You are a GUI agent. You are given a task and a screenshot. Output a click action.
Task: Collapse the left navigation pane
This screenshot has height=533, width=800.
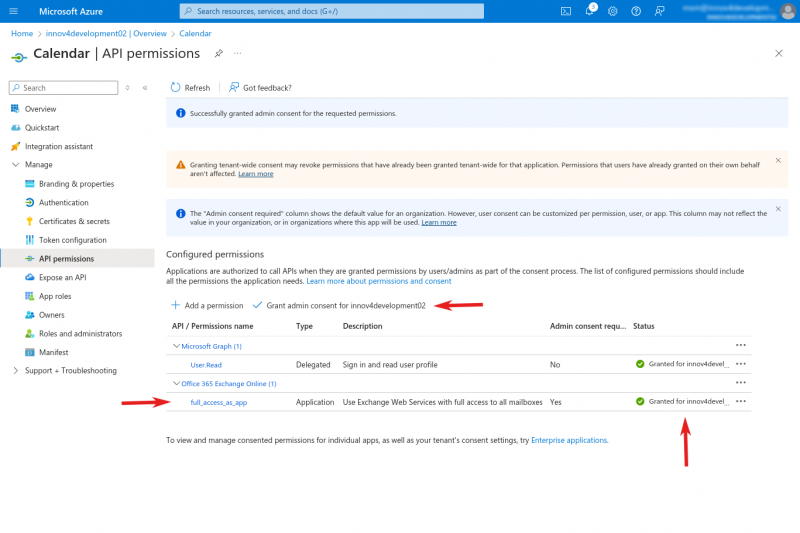click(145, 88)
